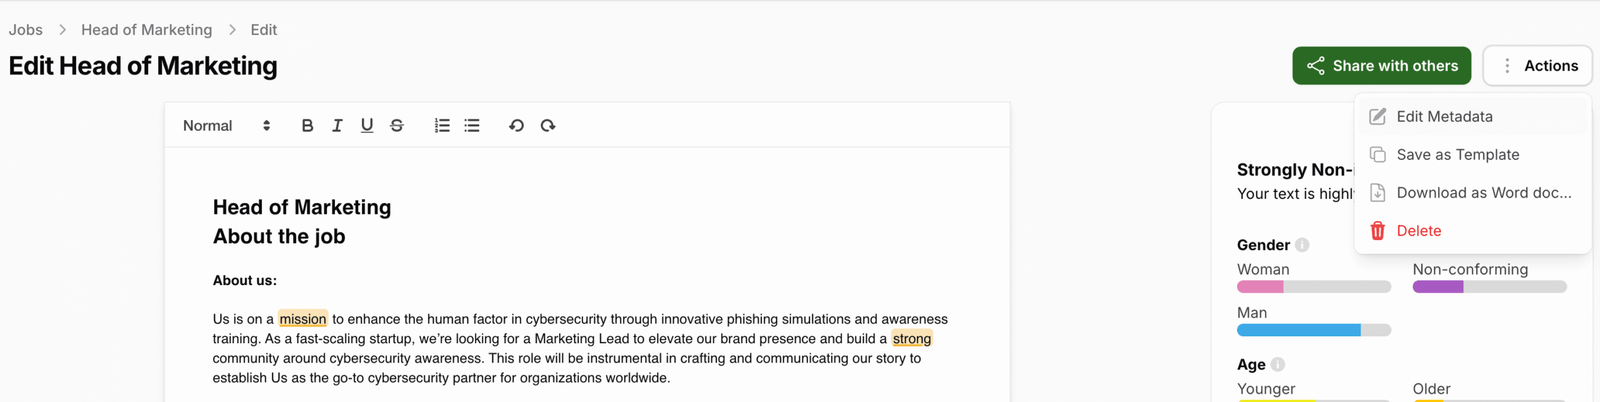
Task: Redo the last undone edit
Action: [x=548, y=126]
